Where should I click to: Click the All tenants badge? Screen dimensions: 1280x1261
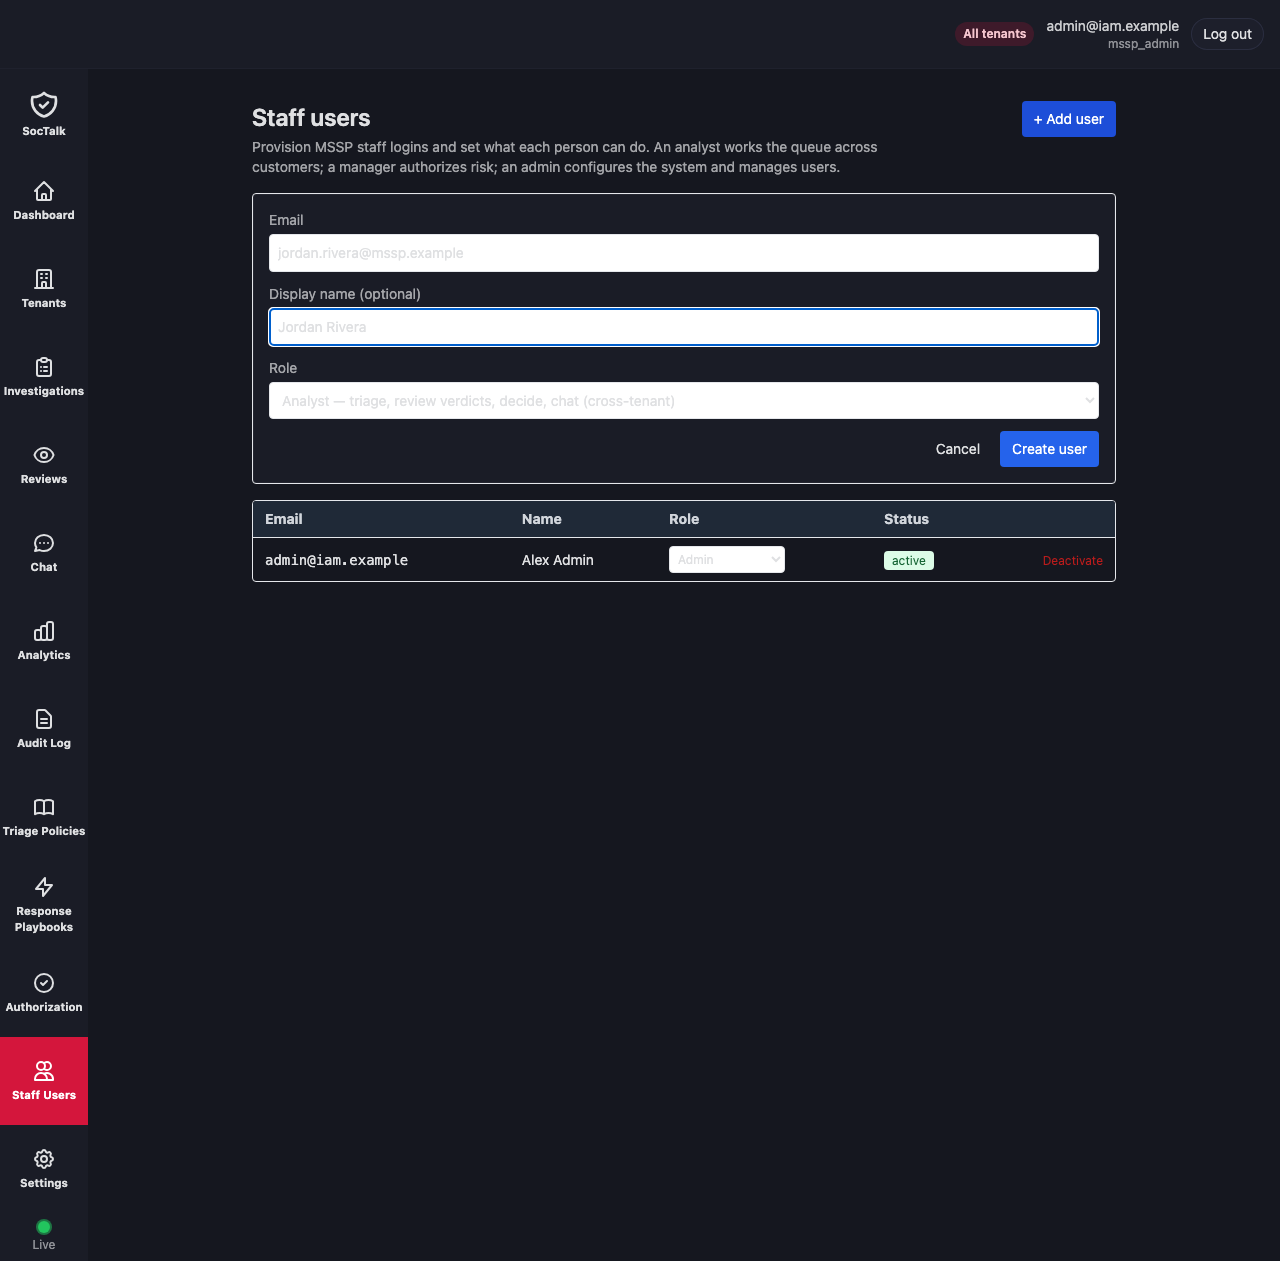tap(995, 34)
